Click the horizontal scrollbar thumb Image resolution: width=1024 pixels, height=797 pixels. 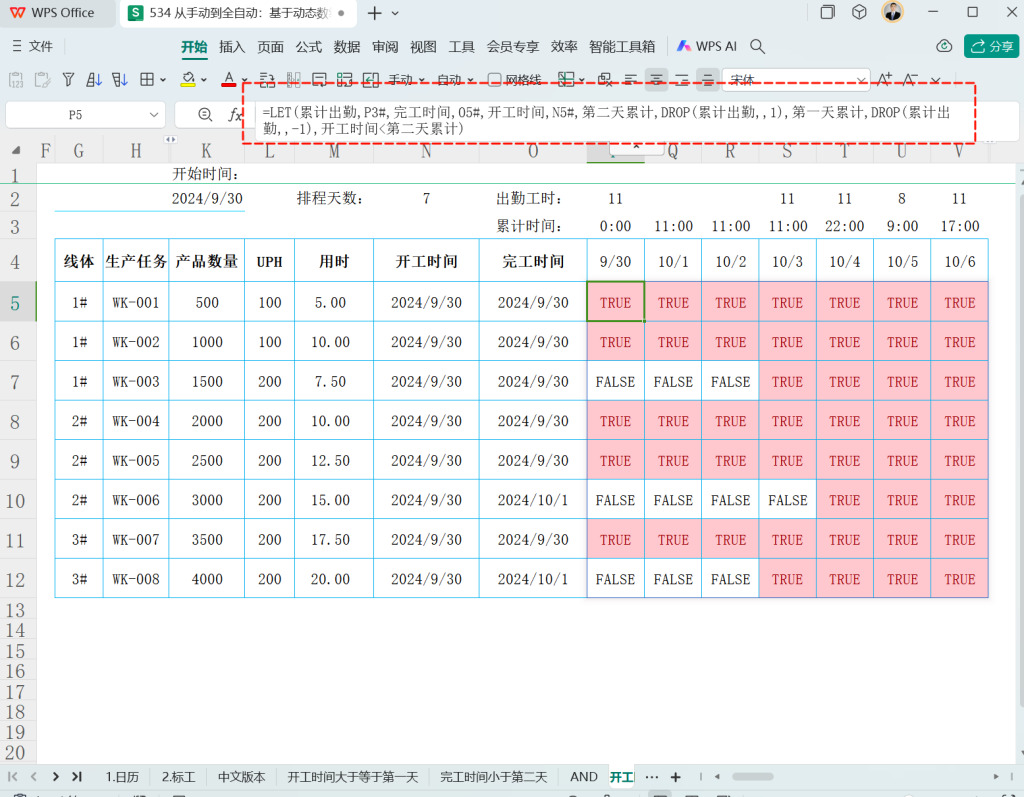[x=752, y=777]
